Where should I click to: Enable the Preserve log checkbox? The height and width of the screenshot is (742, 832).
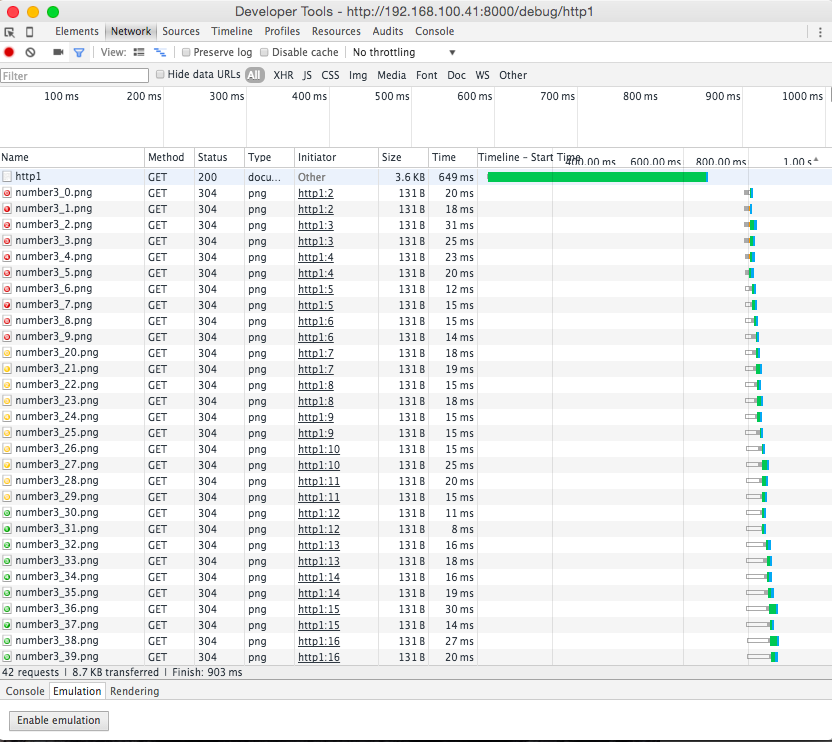[x=186, y=52]
